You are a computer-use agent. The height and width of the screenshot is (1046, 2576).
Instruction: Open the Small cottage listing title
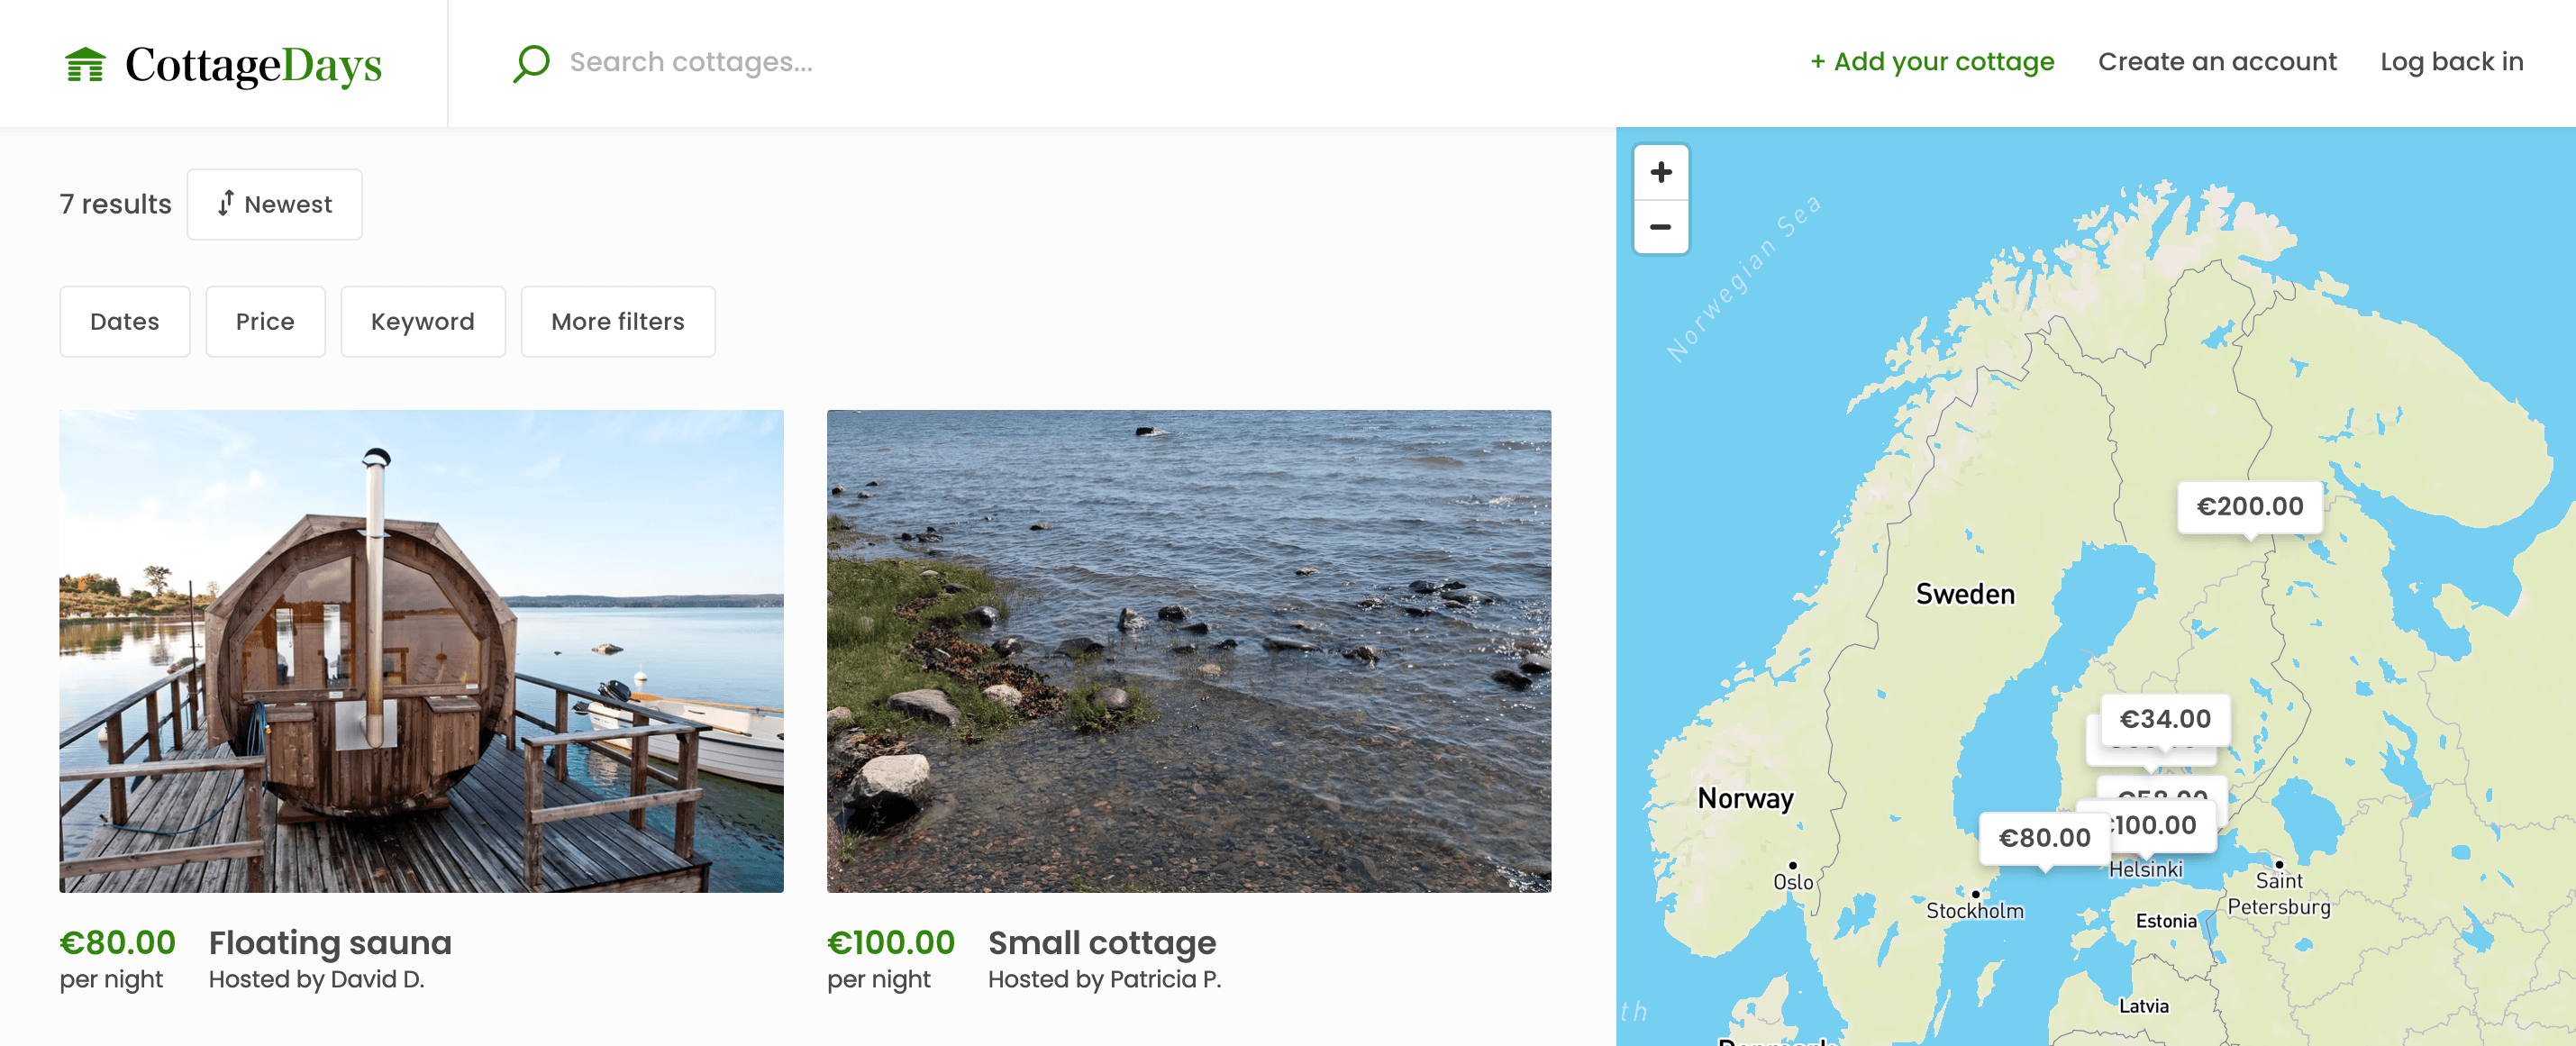1102,943
